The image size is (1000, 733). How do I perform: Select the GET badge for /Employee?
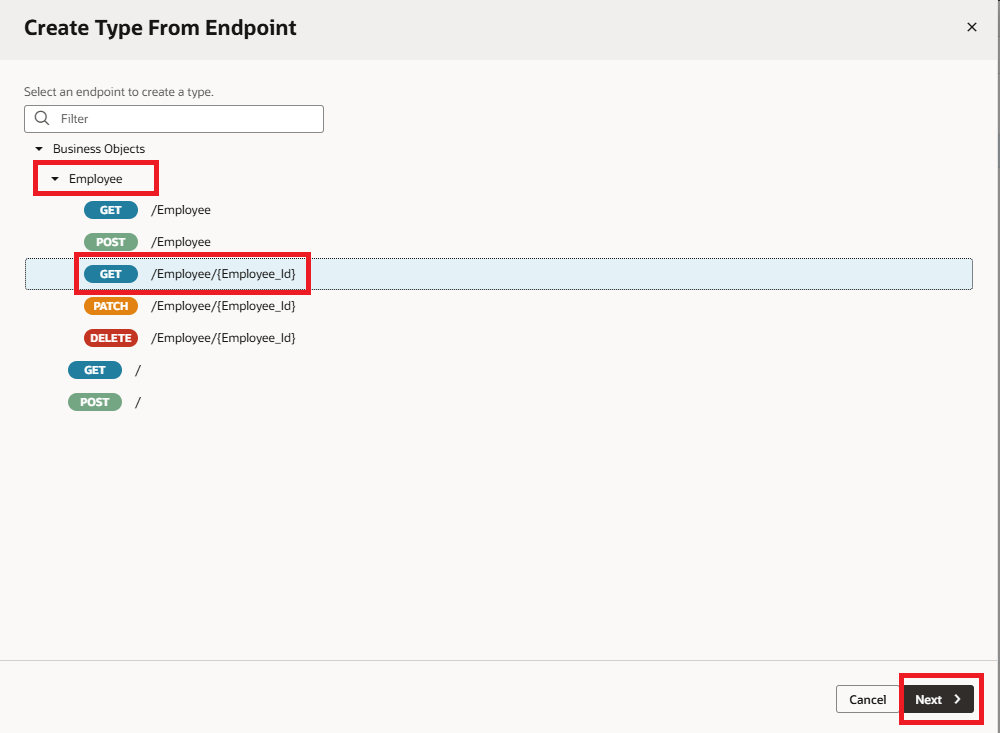(110, 210)
